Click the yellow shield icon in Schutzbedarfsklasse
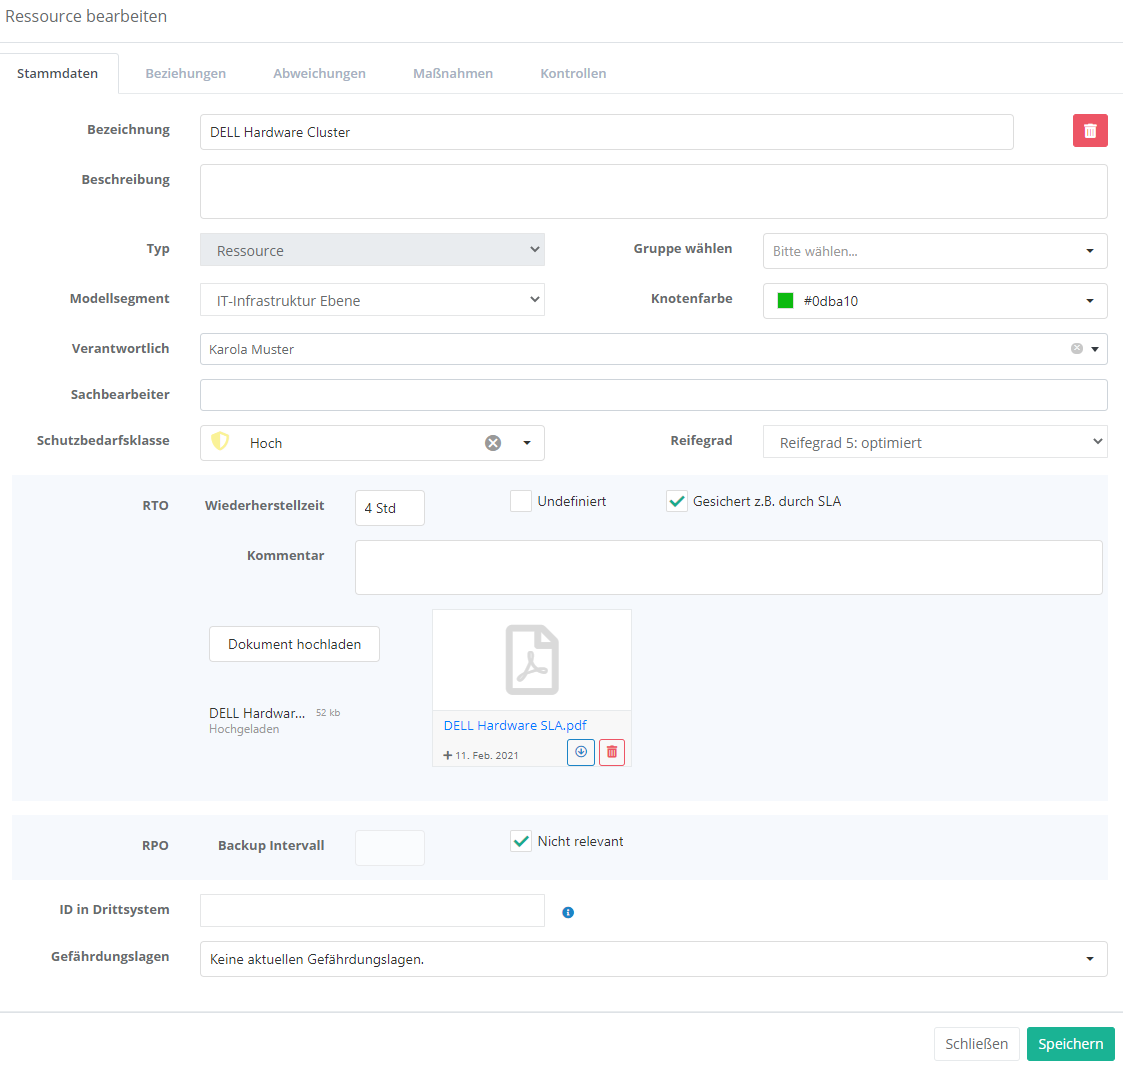This screenshot has width=1123, height=1065. coord(221,442)
